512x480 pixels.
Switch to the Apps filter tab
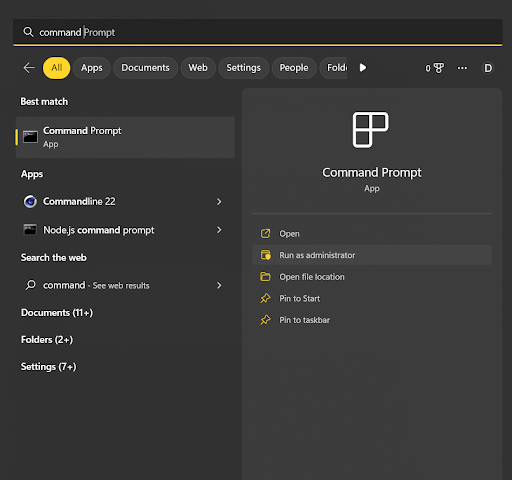pos(92,68)
